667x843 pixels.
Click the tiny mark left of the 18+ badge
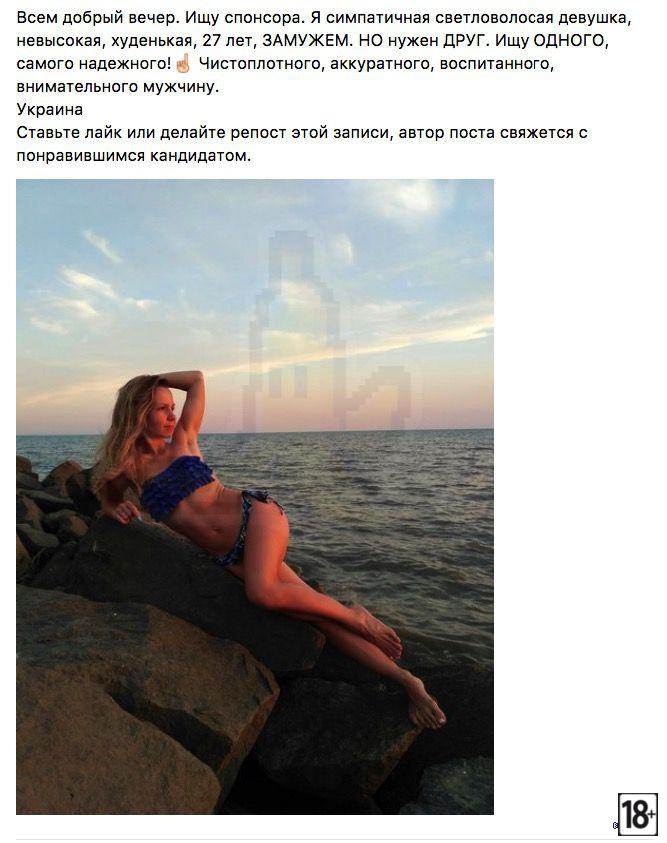pos(615,826)
